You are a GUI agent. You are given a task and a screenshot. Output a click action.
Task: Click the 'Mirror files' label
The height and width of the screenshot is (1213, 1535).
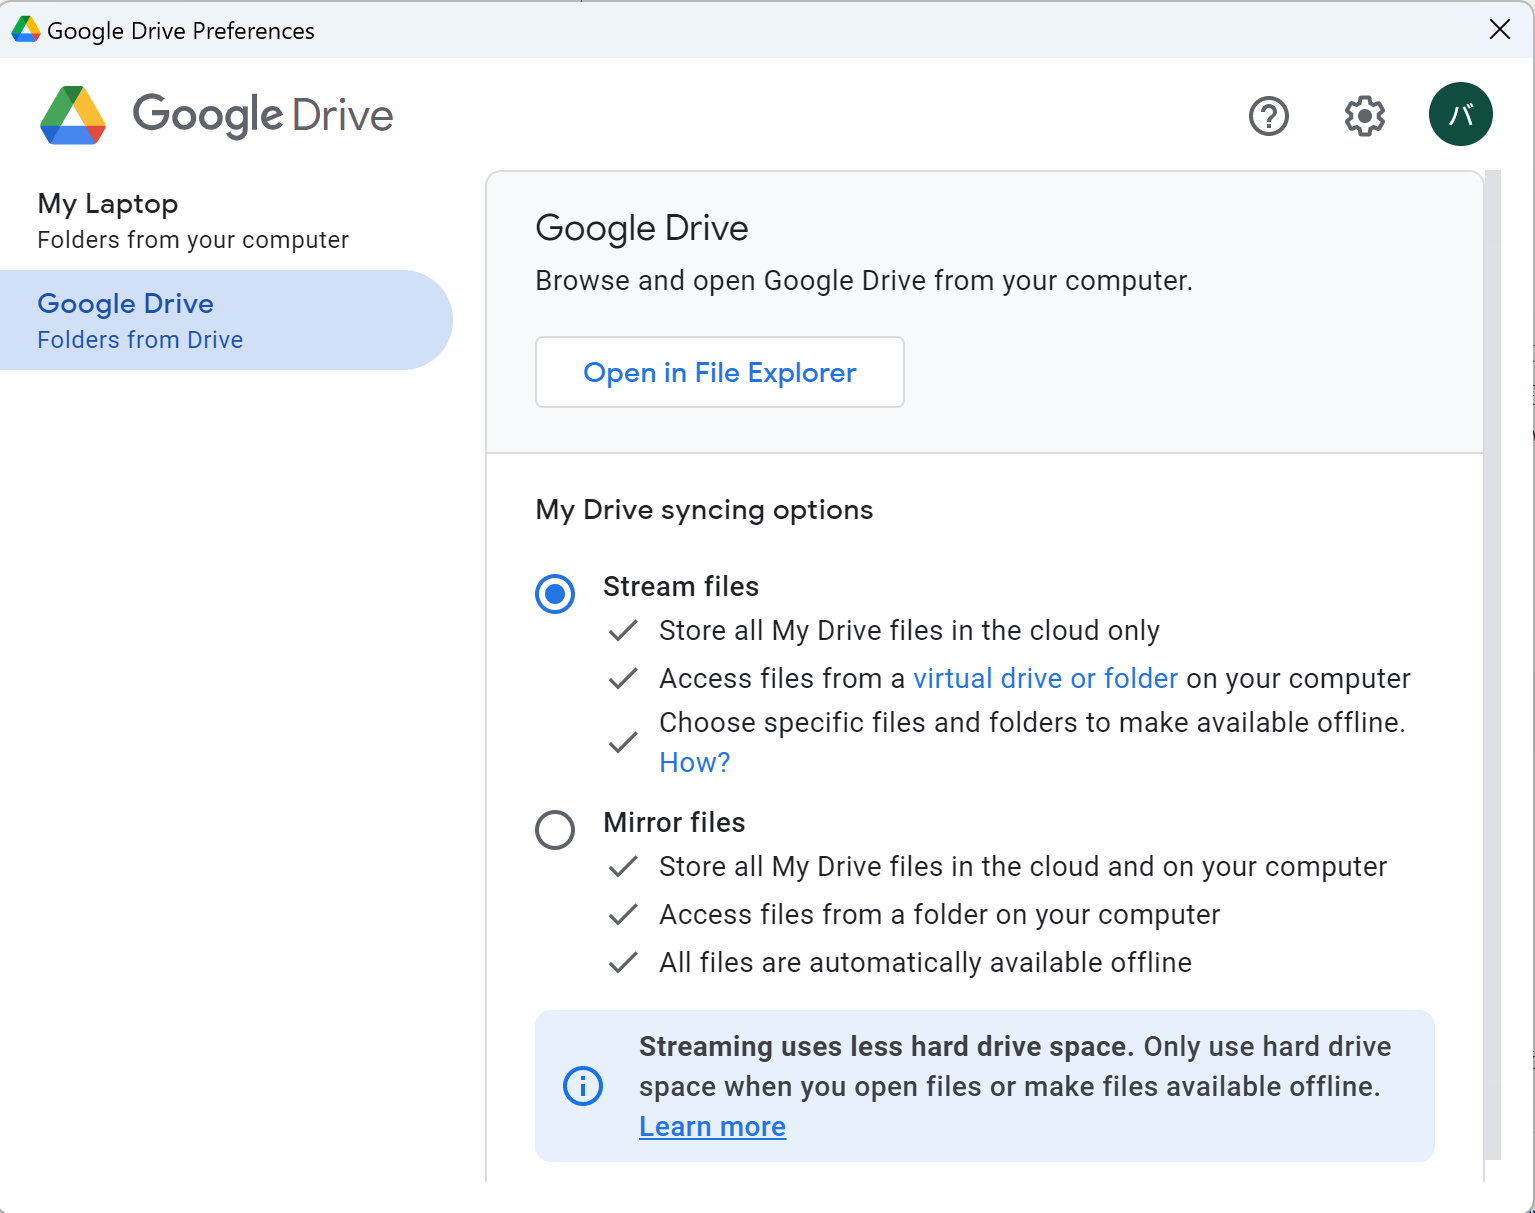click(674, 823)
